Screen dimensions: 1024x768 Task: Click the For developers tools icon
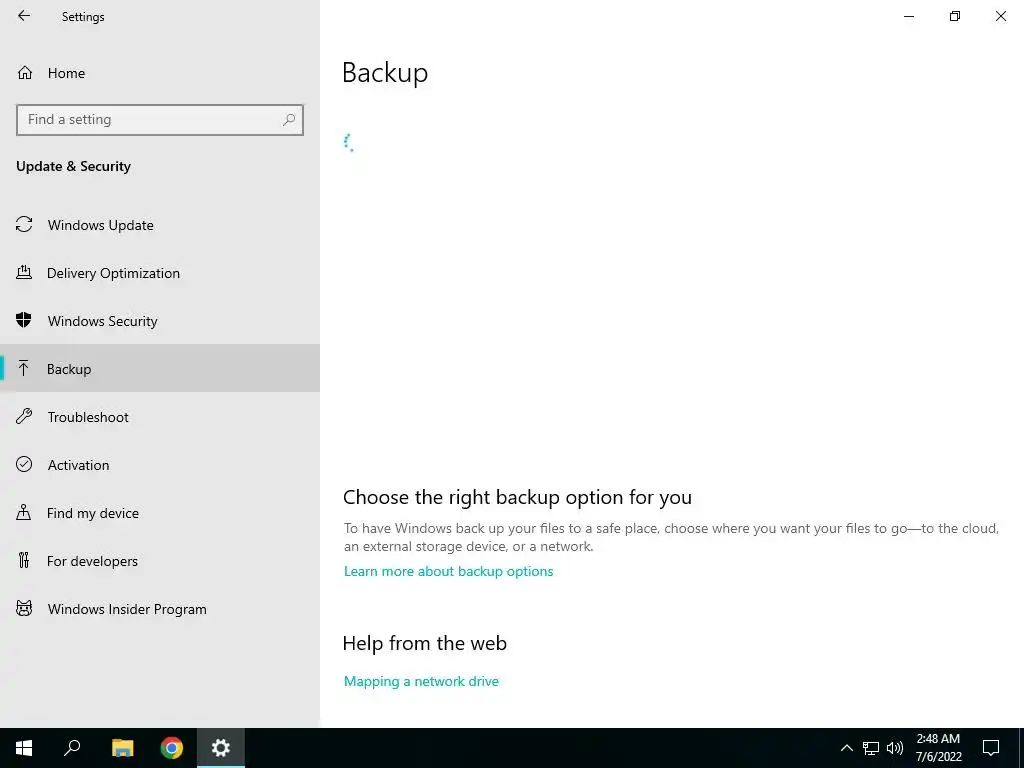pos(24,560)
